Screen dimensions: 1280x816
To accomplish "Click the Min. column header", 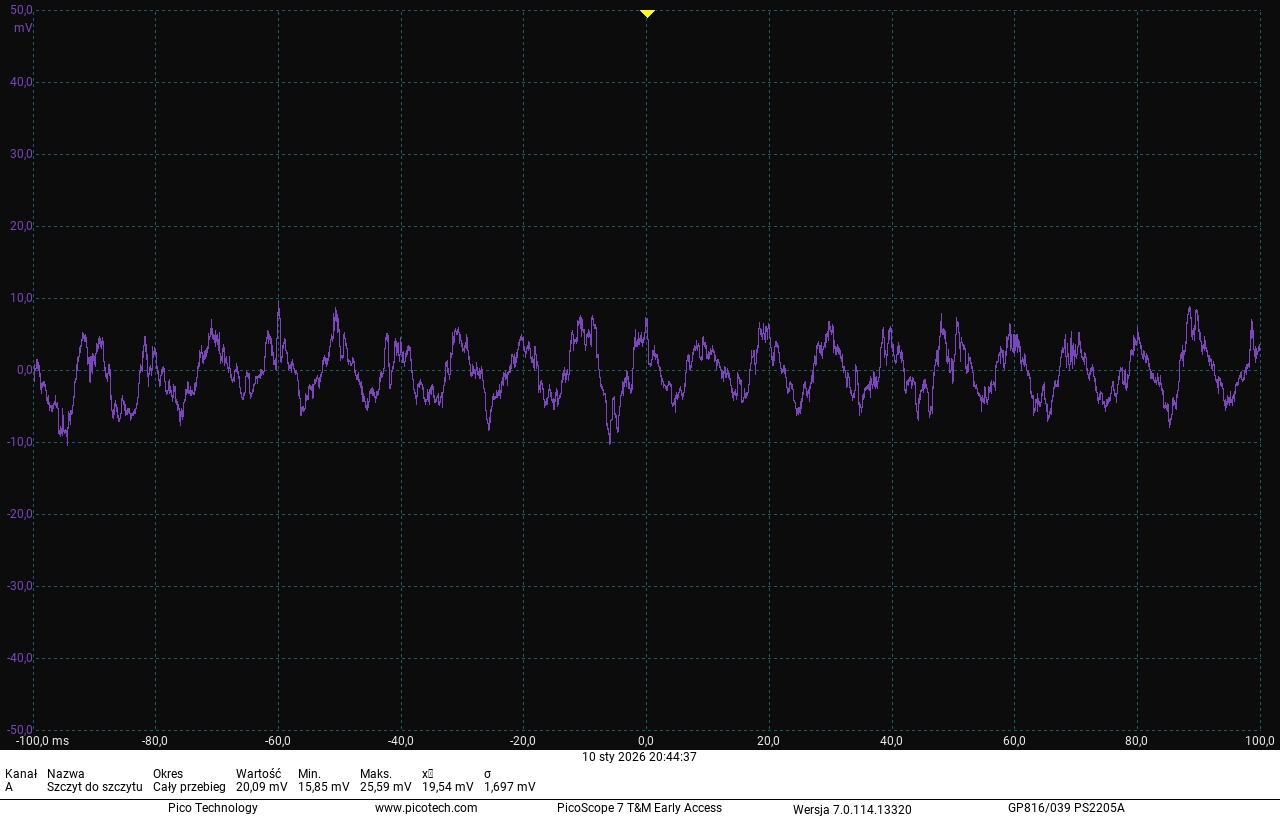I will click(x=309, y=774).
